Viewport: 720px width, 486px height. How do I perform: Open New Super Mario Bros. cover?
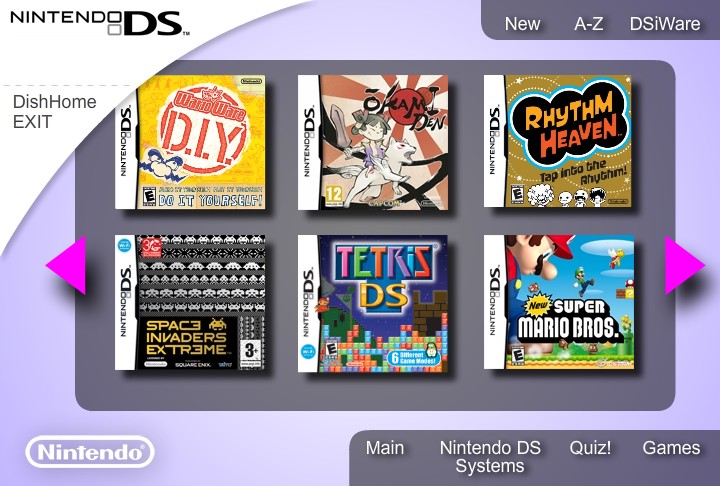pos(559,302)
